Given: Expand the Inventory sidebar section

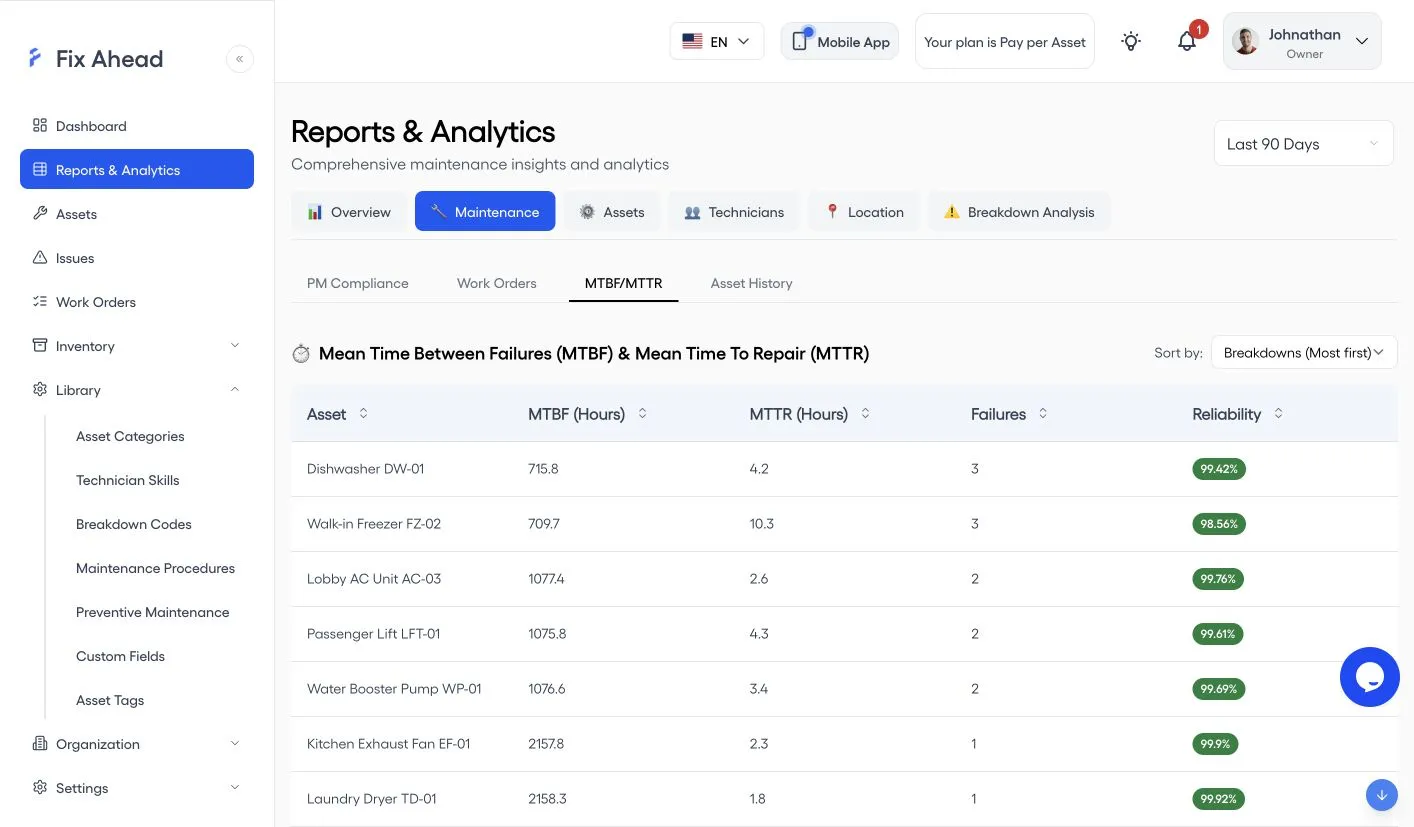Looking at the screenshot, I should point(137,346).
